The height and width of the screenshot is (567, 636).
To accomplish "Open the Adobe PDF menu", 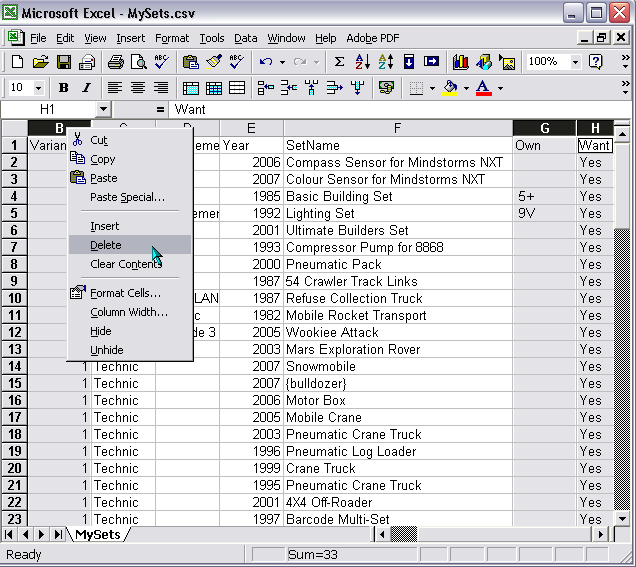I will [x=373, y=38].
